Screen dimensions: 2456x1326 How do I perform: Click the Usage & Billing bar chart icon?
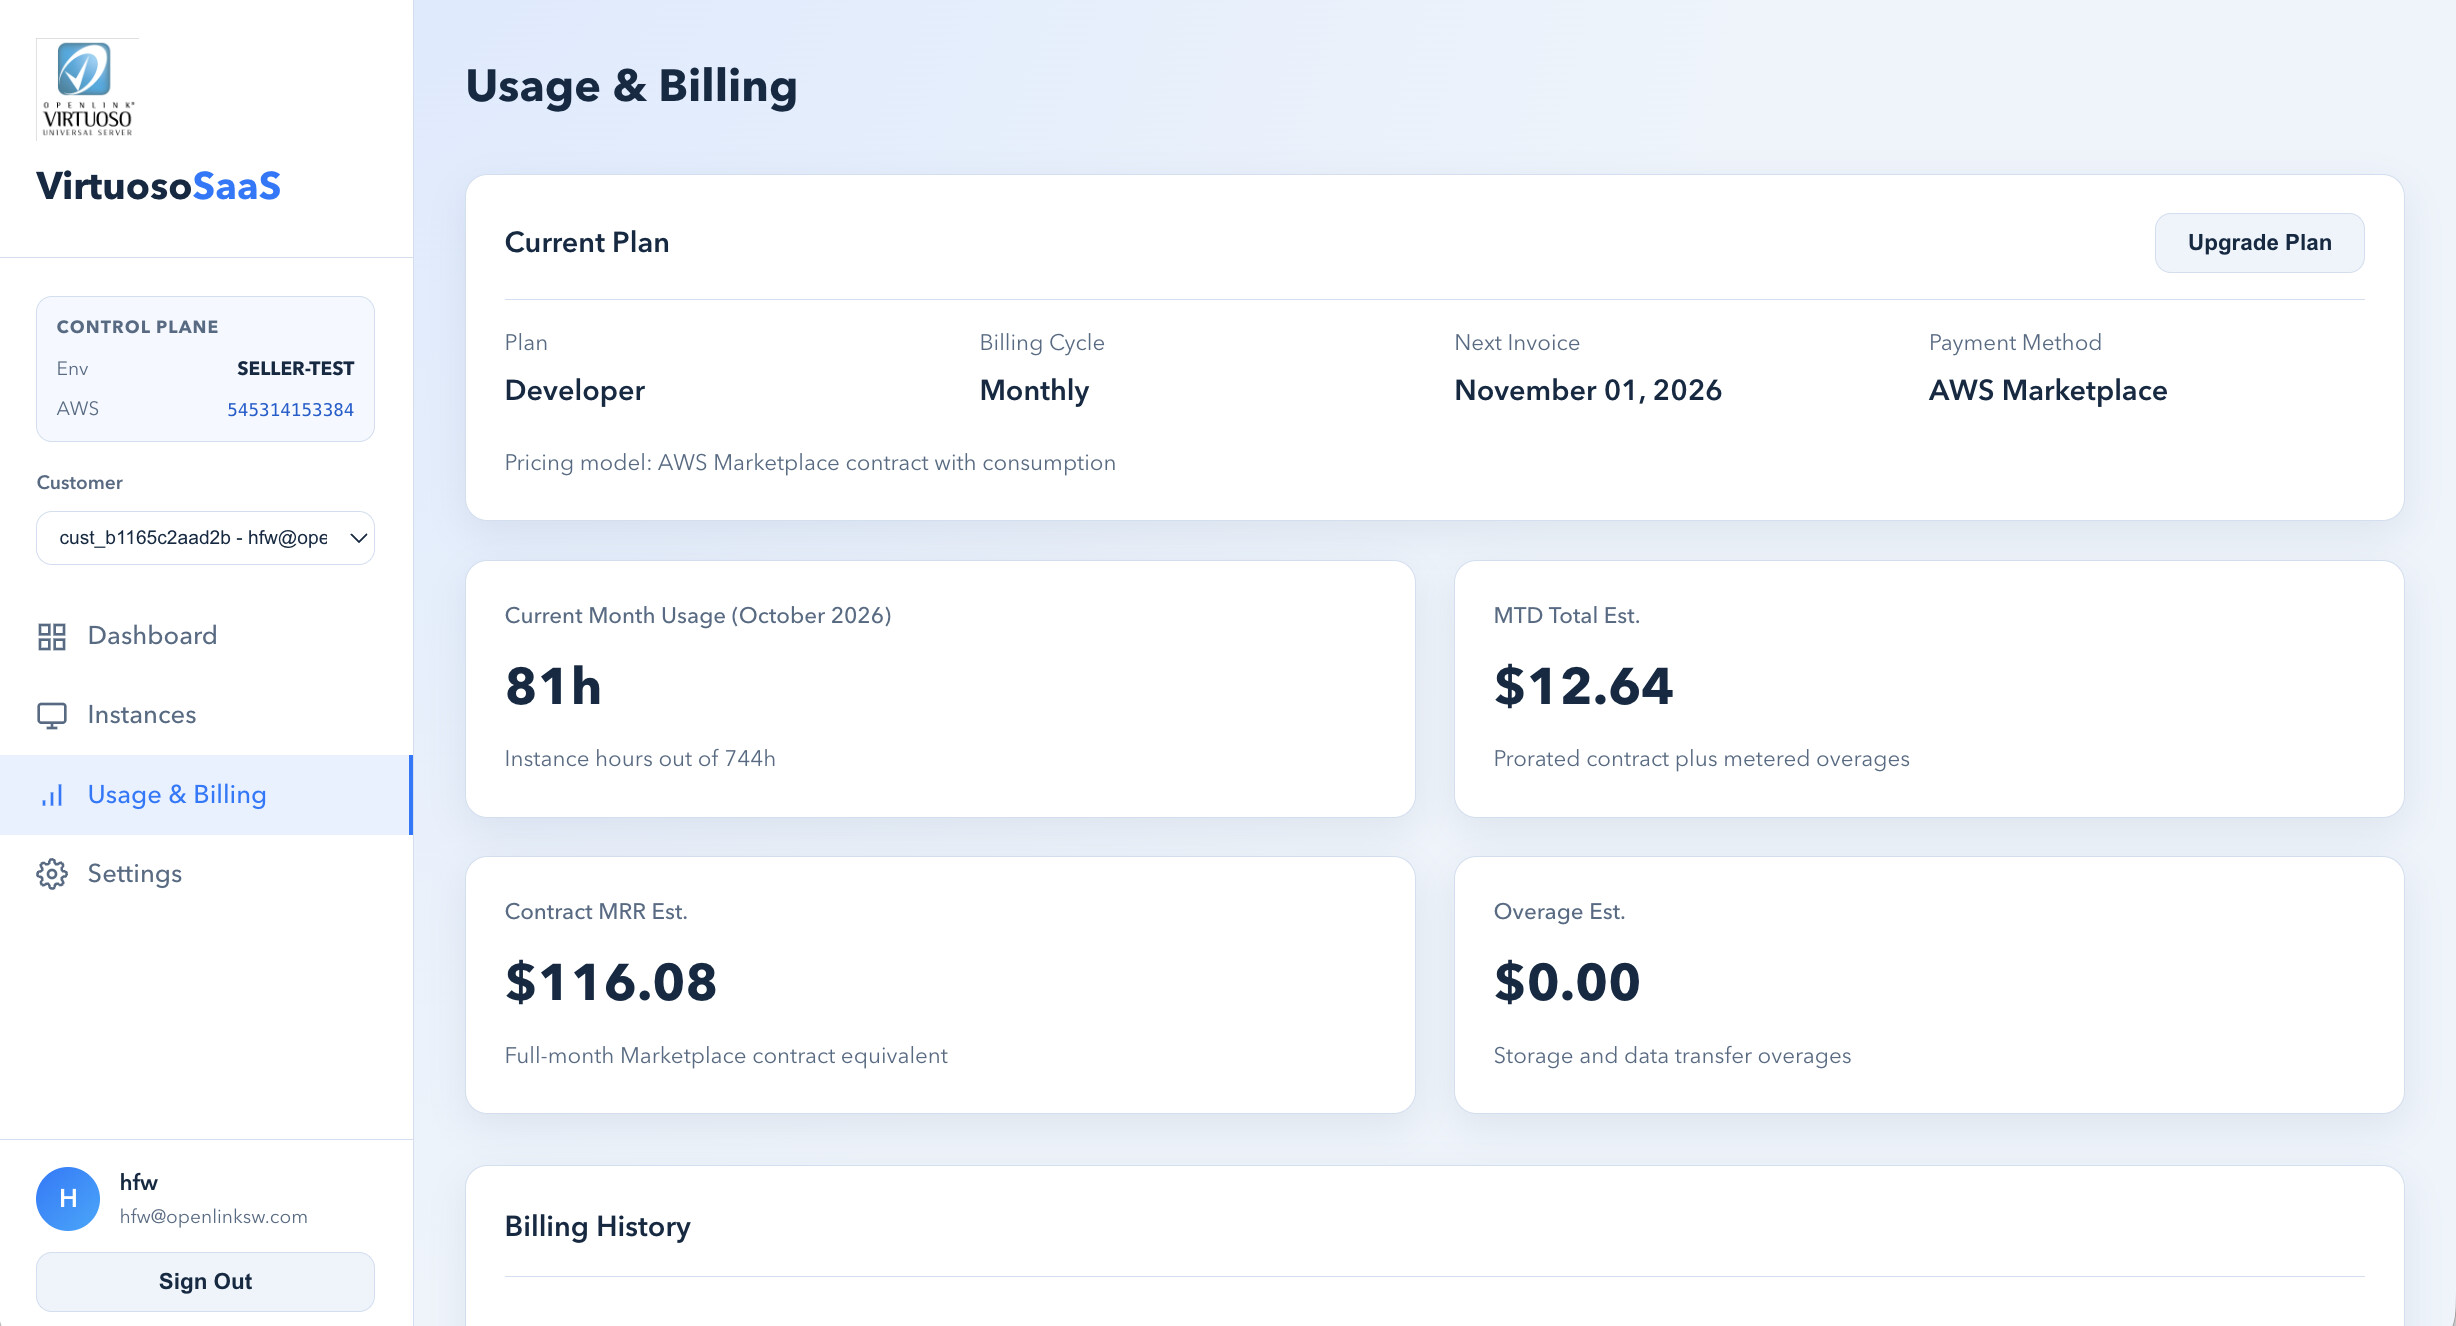click(52, 796)
